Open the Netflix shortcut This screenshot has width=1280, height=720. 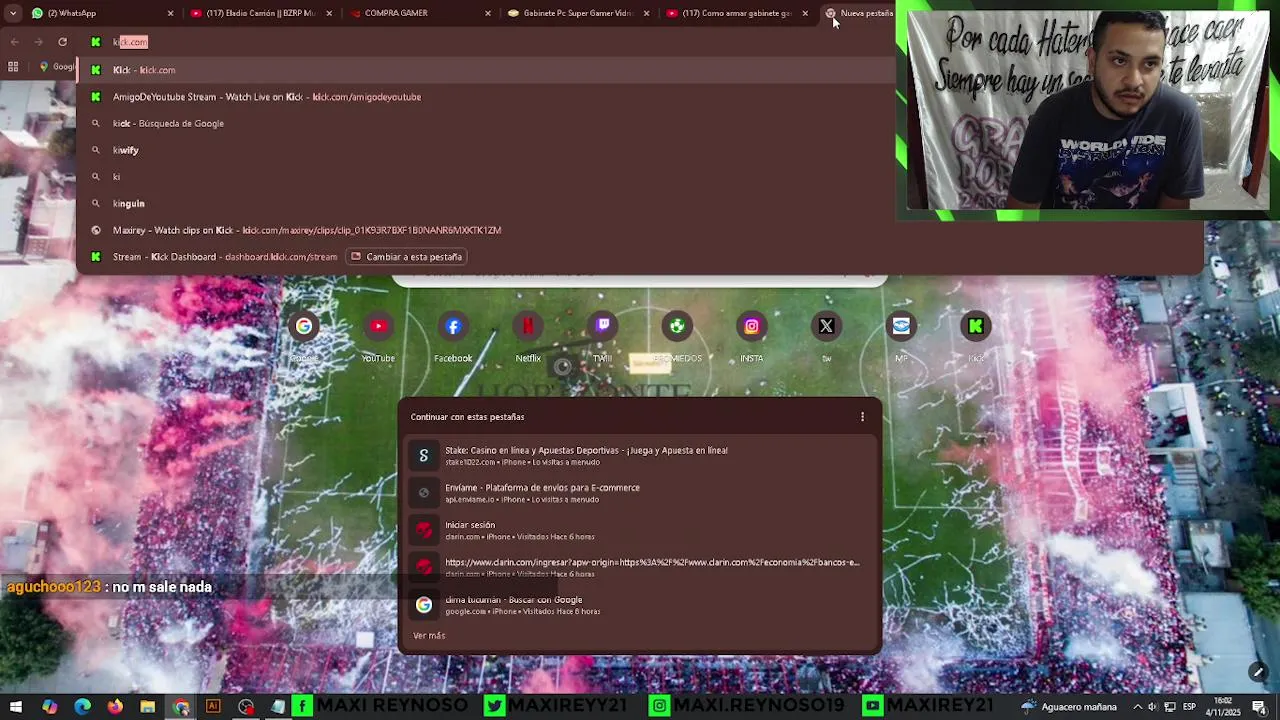(x=528, y=326)
